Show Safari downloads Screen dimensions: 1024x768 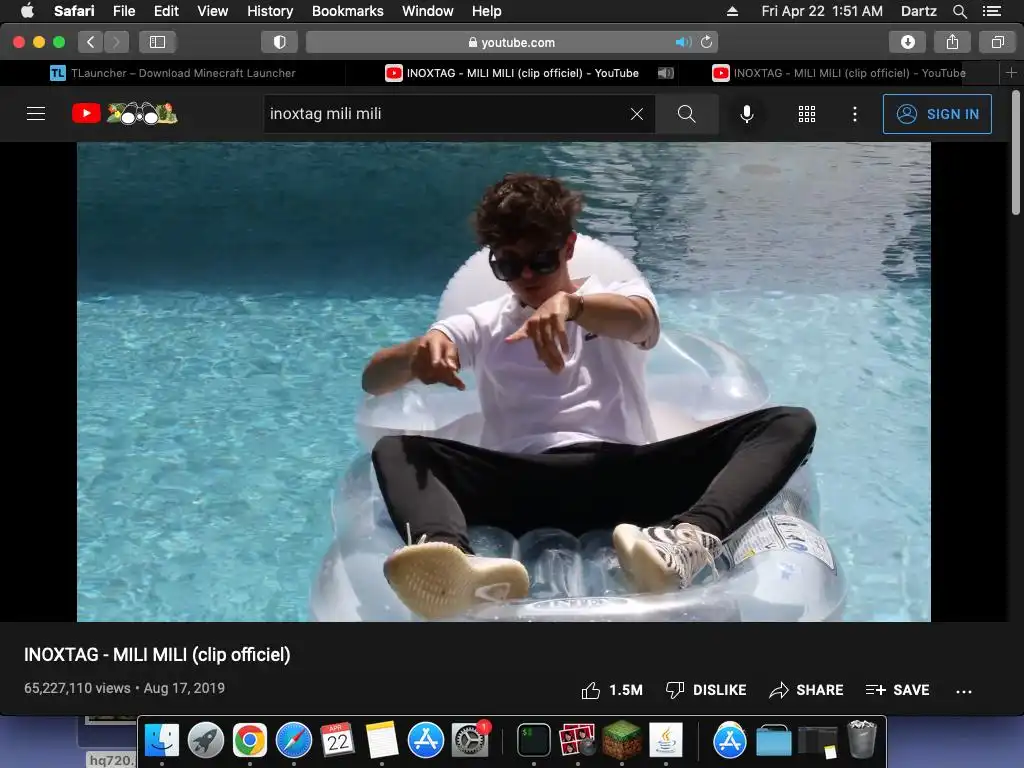coord(908,42)
